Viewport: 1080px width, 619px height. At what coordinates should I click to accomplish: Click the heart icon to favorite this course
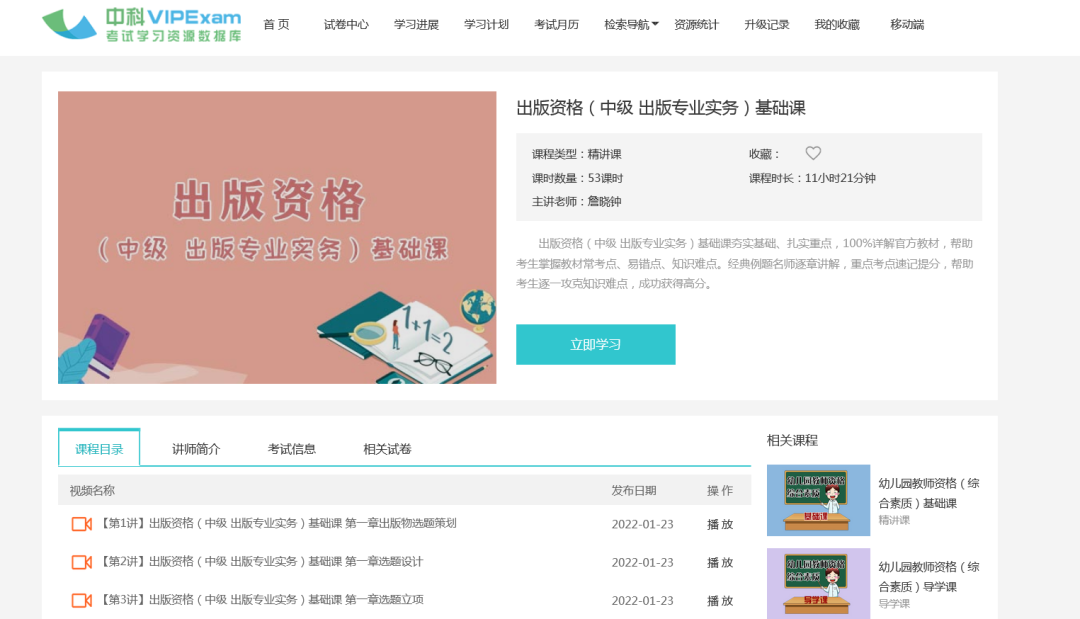point(813,153)
